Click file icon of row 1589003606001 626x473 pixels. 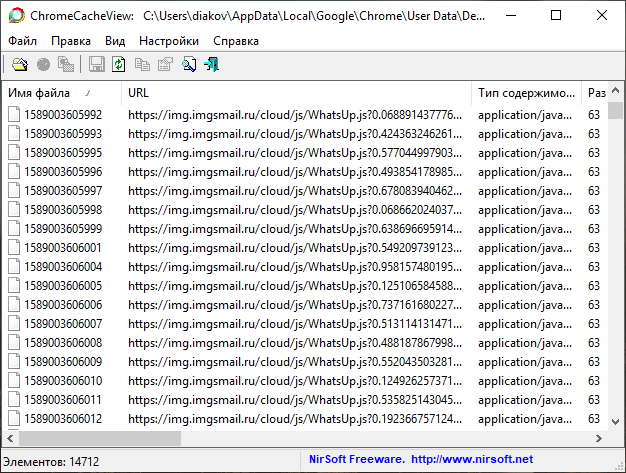click(14, 248)
